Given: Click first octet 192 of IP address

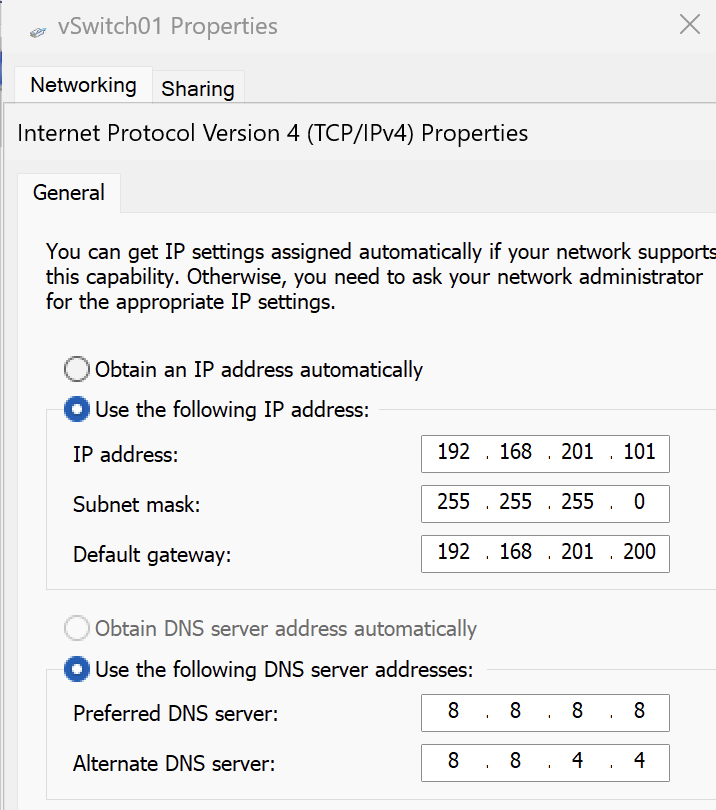Looking at the screenshot, I should click(454, 453).
